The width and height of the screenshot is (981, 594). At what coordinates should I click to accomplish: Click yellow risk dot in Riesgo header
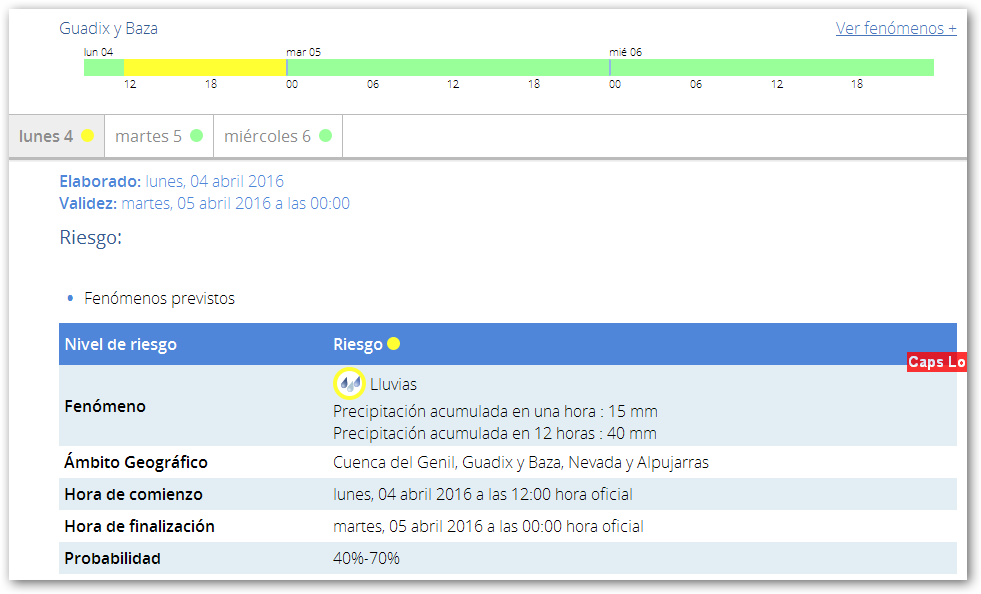pyautogui.click(x=394, y=344)
